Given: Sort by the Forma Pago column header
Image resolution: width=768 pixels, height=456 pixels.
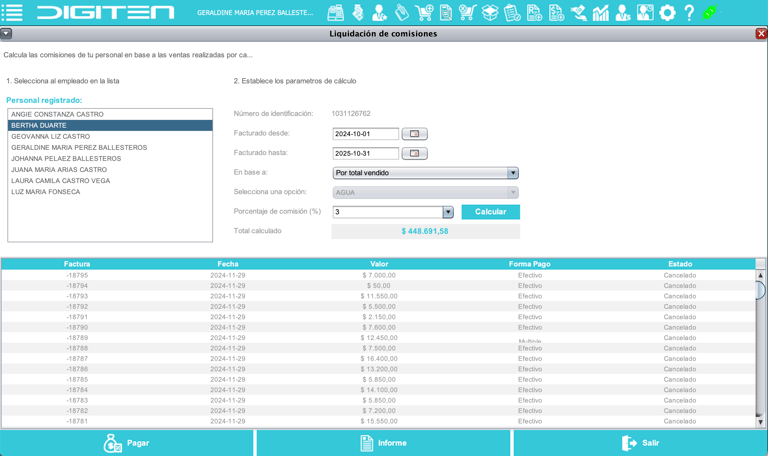Looking at the screenshot, I should (x=529, y=264).
